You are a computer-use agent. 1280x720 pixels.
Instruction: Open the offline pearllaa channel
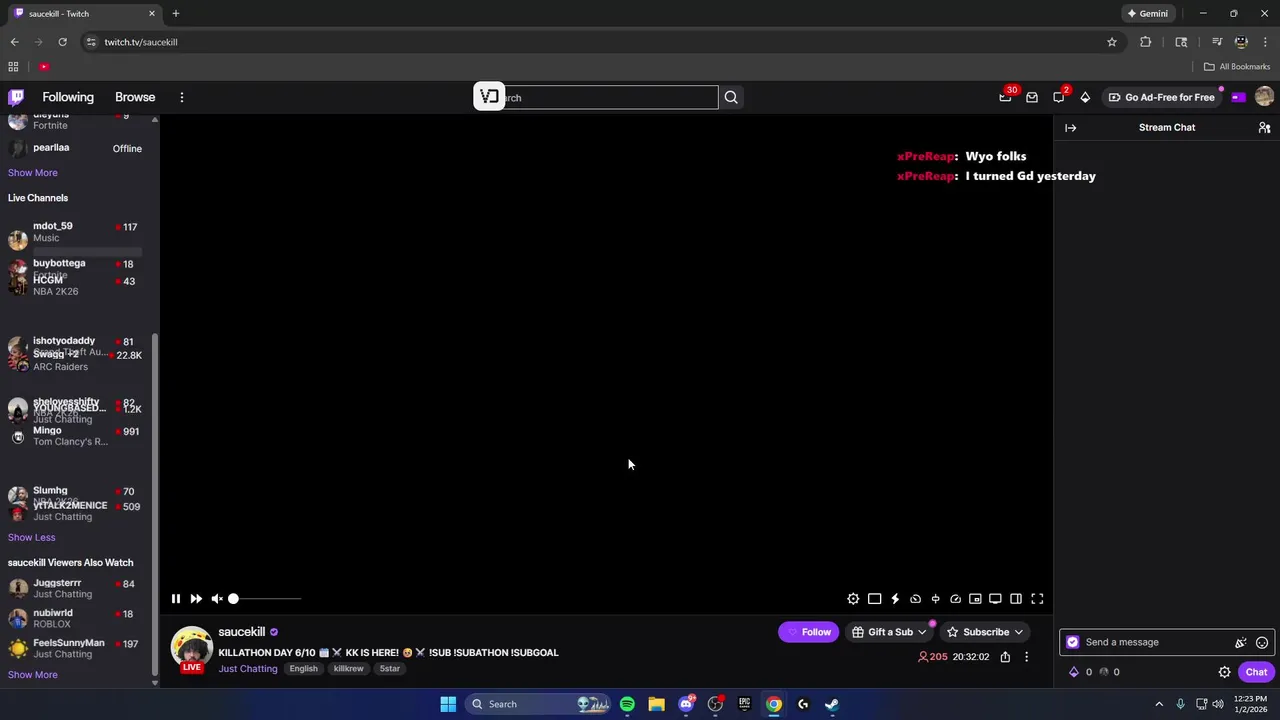[x=76, y=148]
